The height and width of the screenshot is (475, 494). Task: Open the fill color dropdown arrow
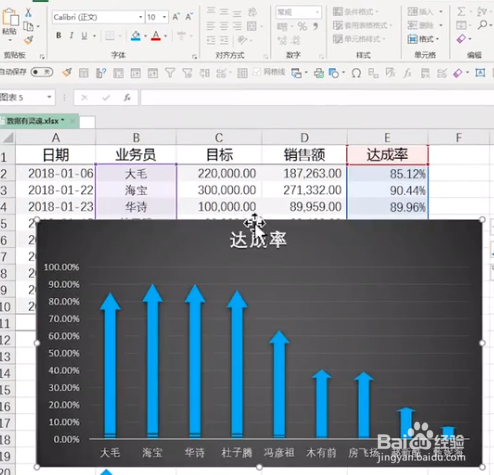tap(145, 36)
